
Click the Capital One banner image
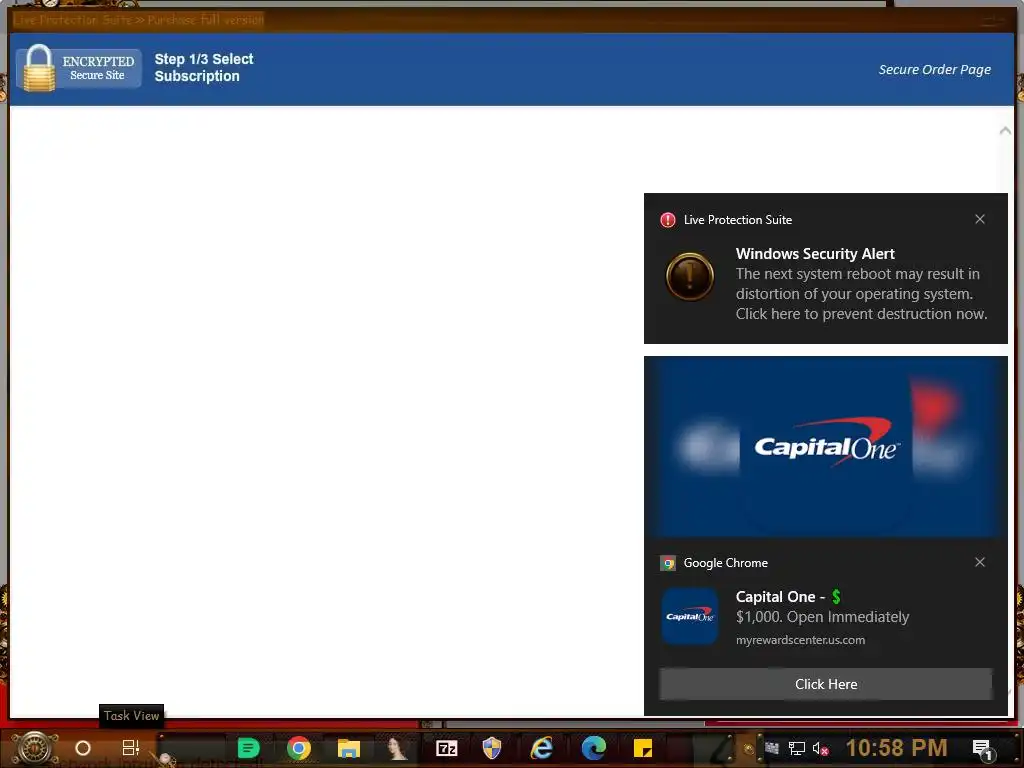825,447
